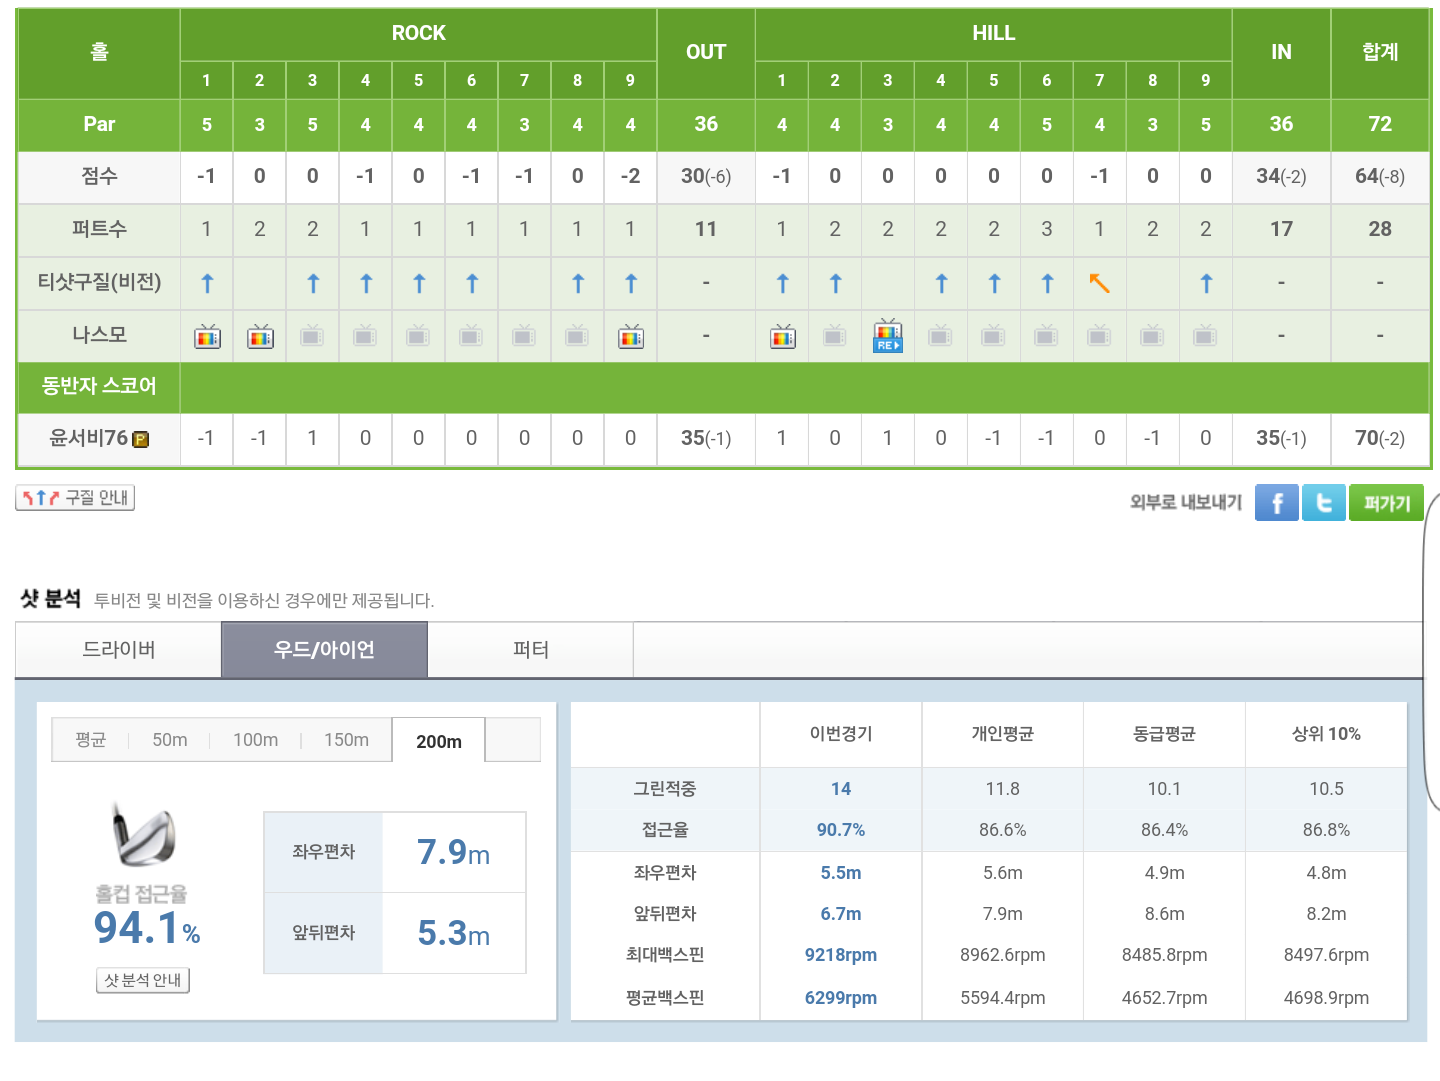This screenshot has height=1081, width=1440.
Task: Switch to the 드라이버 tab
Action: 118,650
